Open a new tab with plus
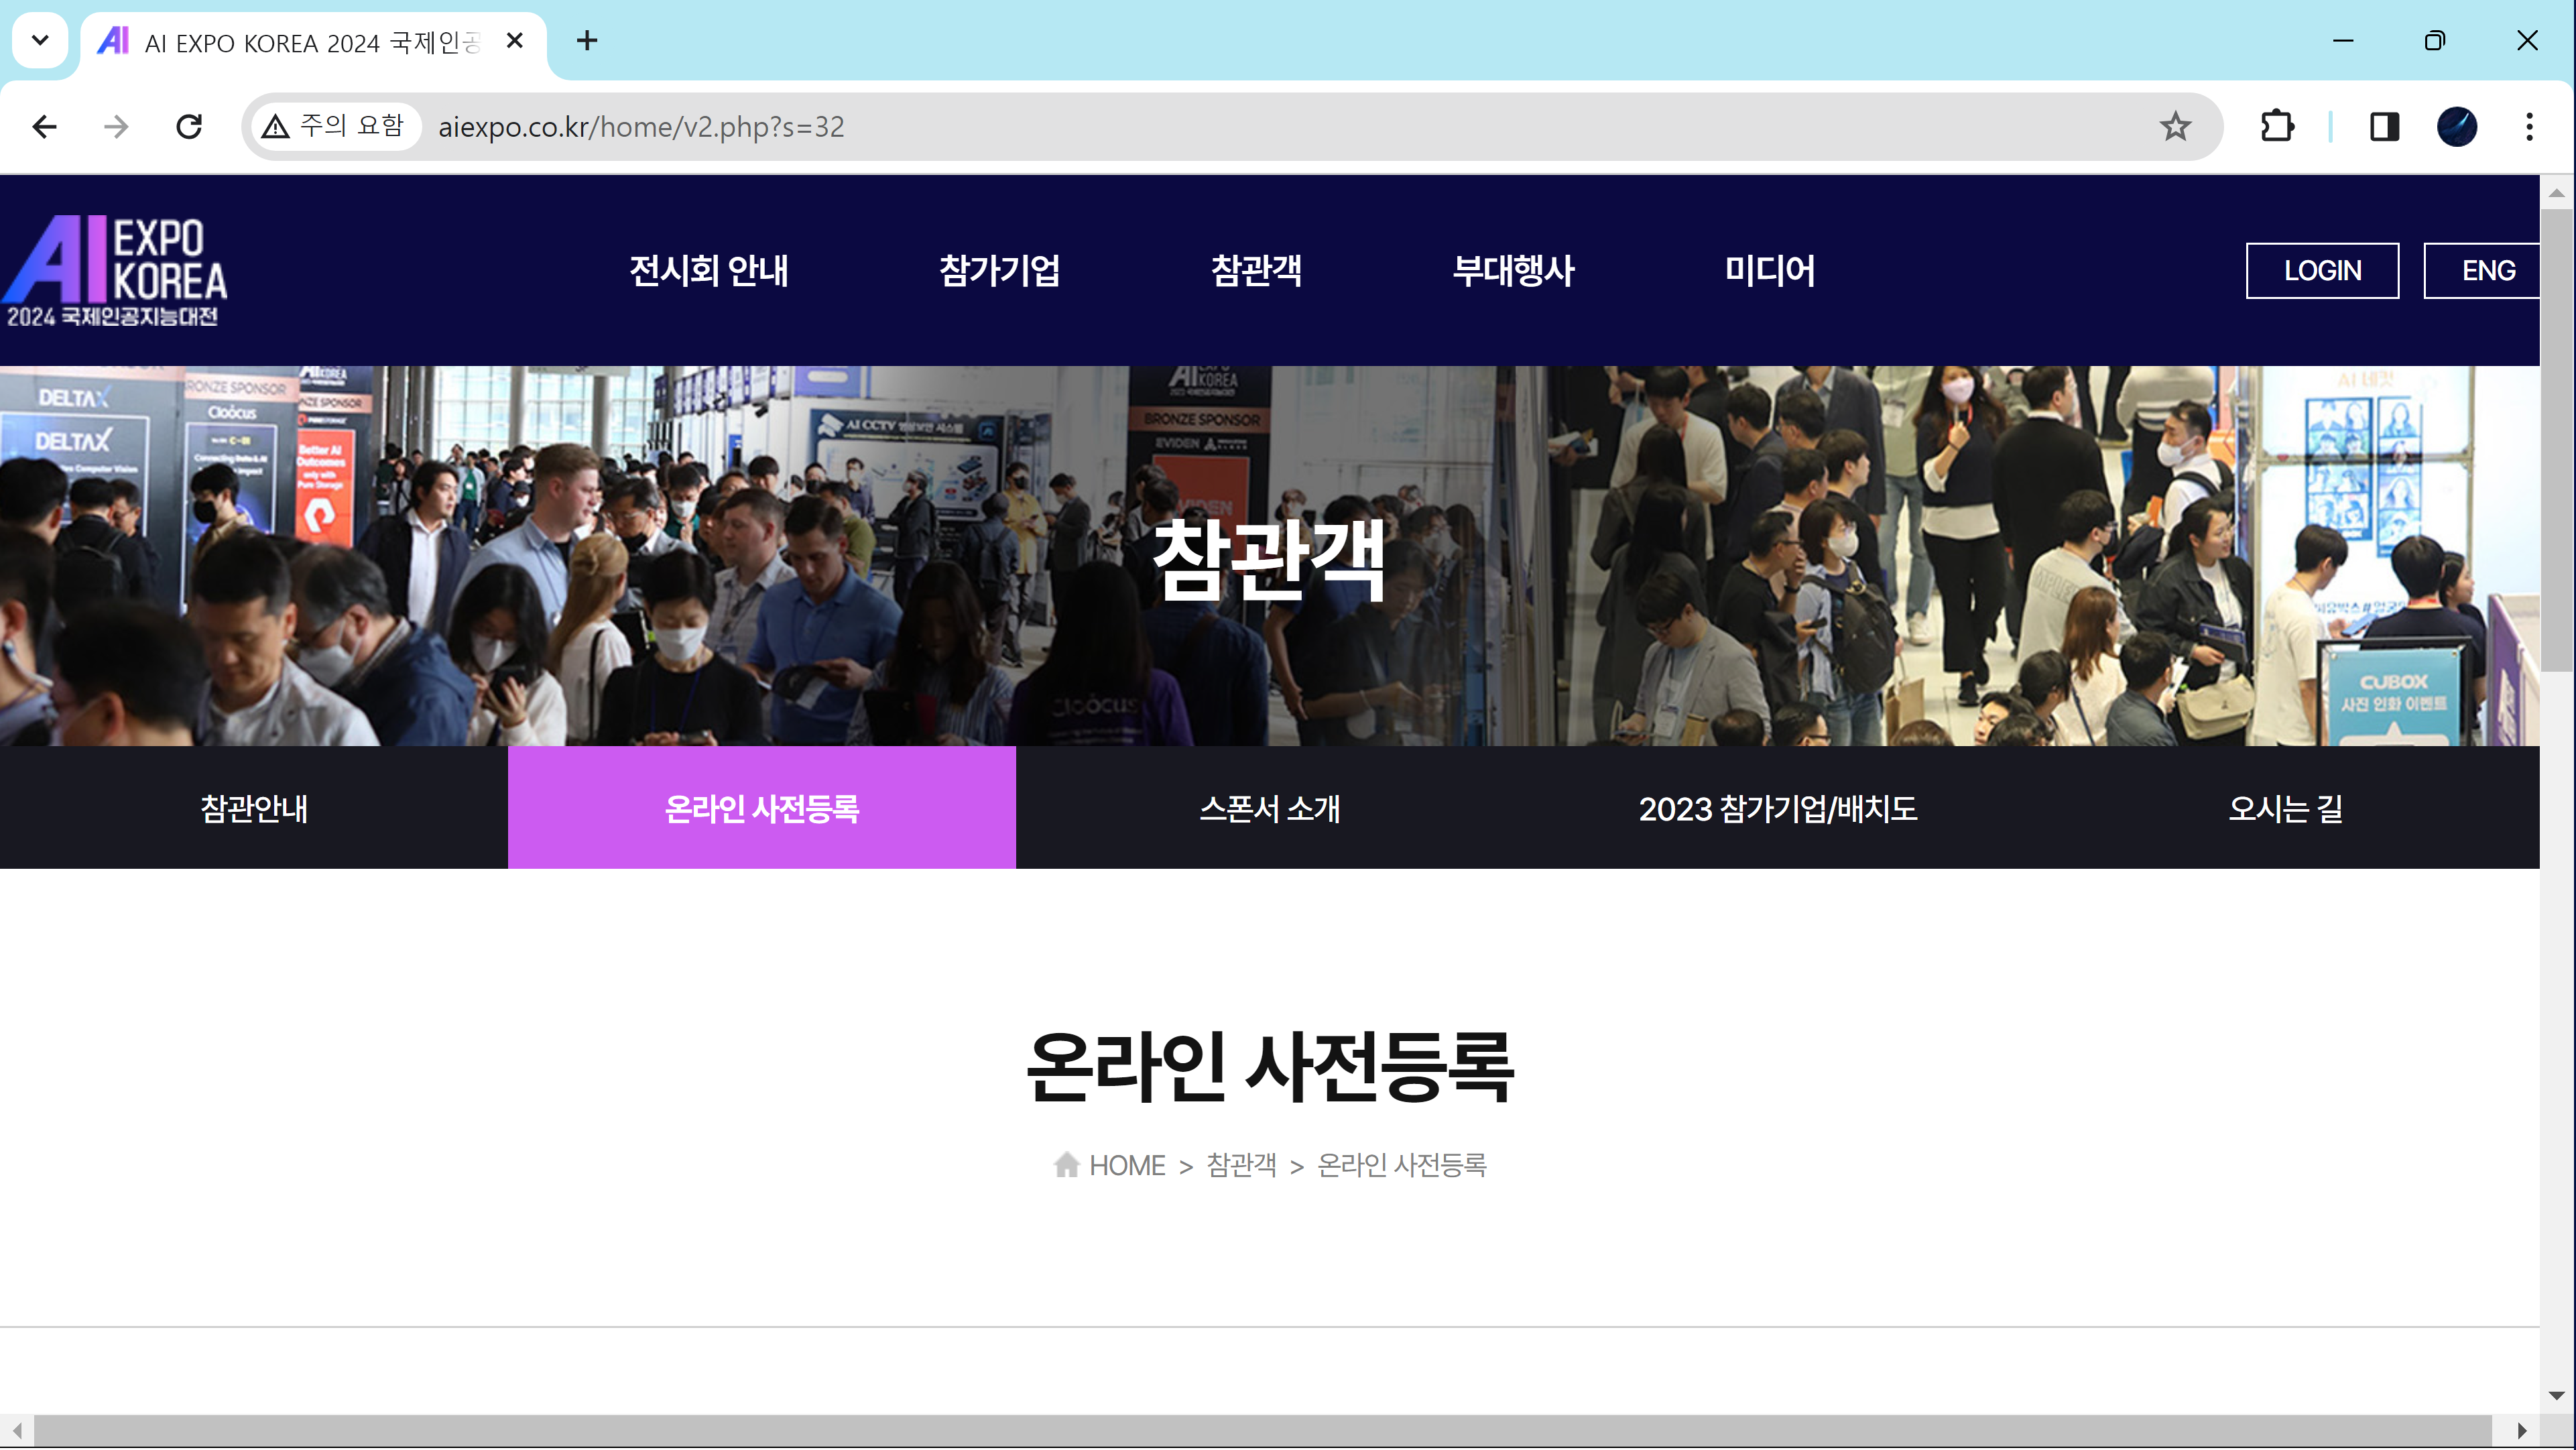Viewport: 2576px width, 1450px height. pyautogui.click(x=587, y=41)
